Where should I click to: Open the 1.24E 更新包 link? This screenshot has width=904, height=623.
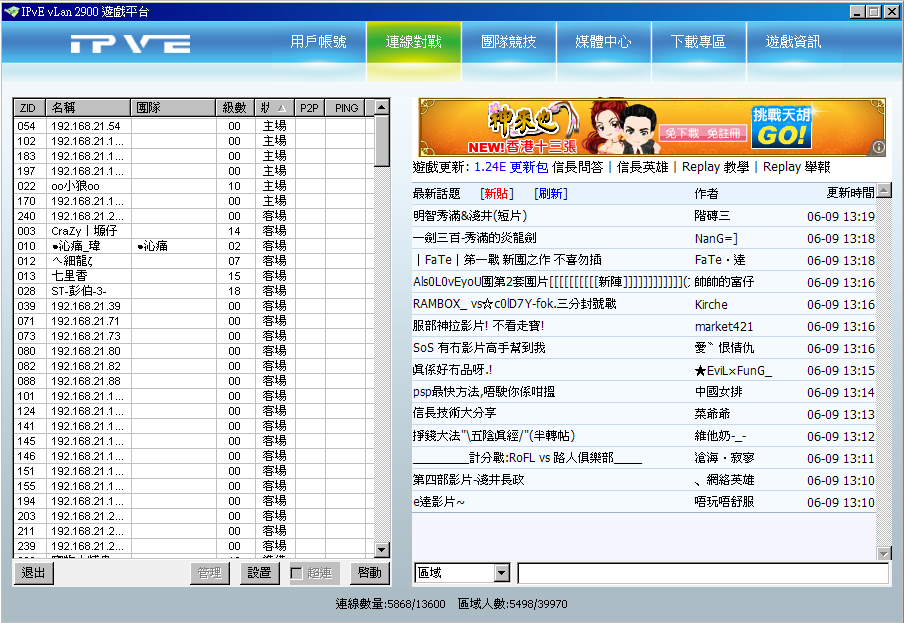pos(510,167)
